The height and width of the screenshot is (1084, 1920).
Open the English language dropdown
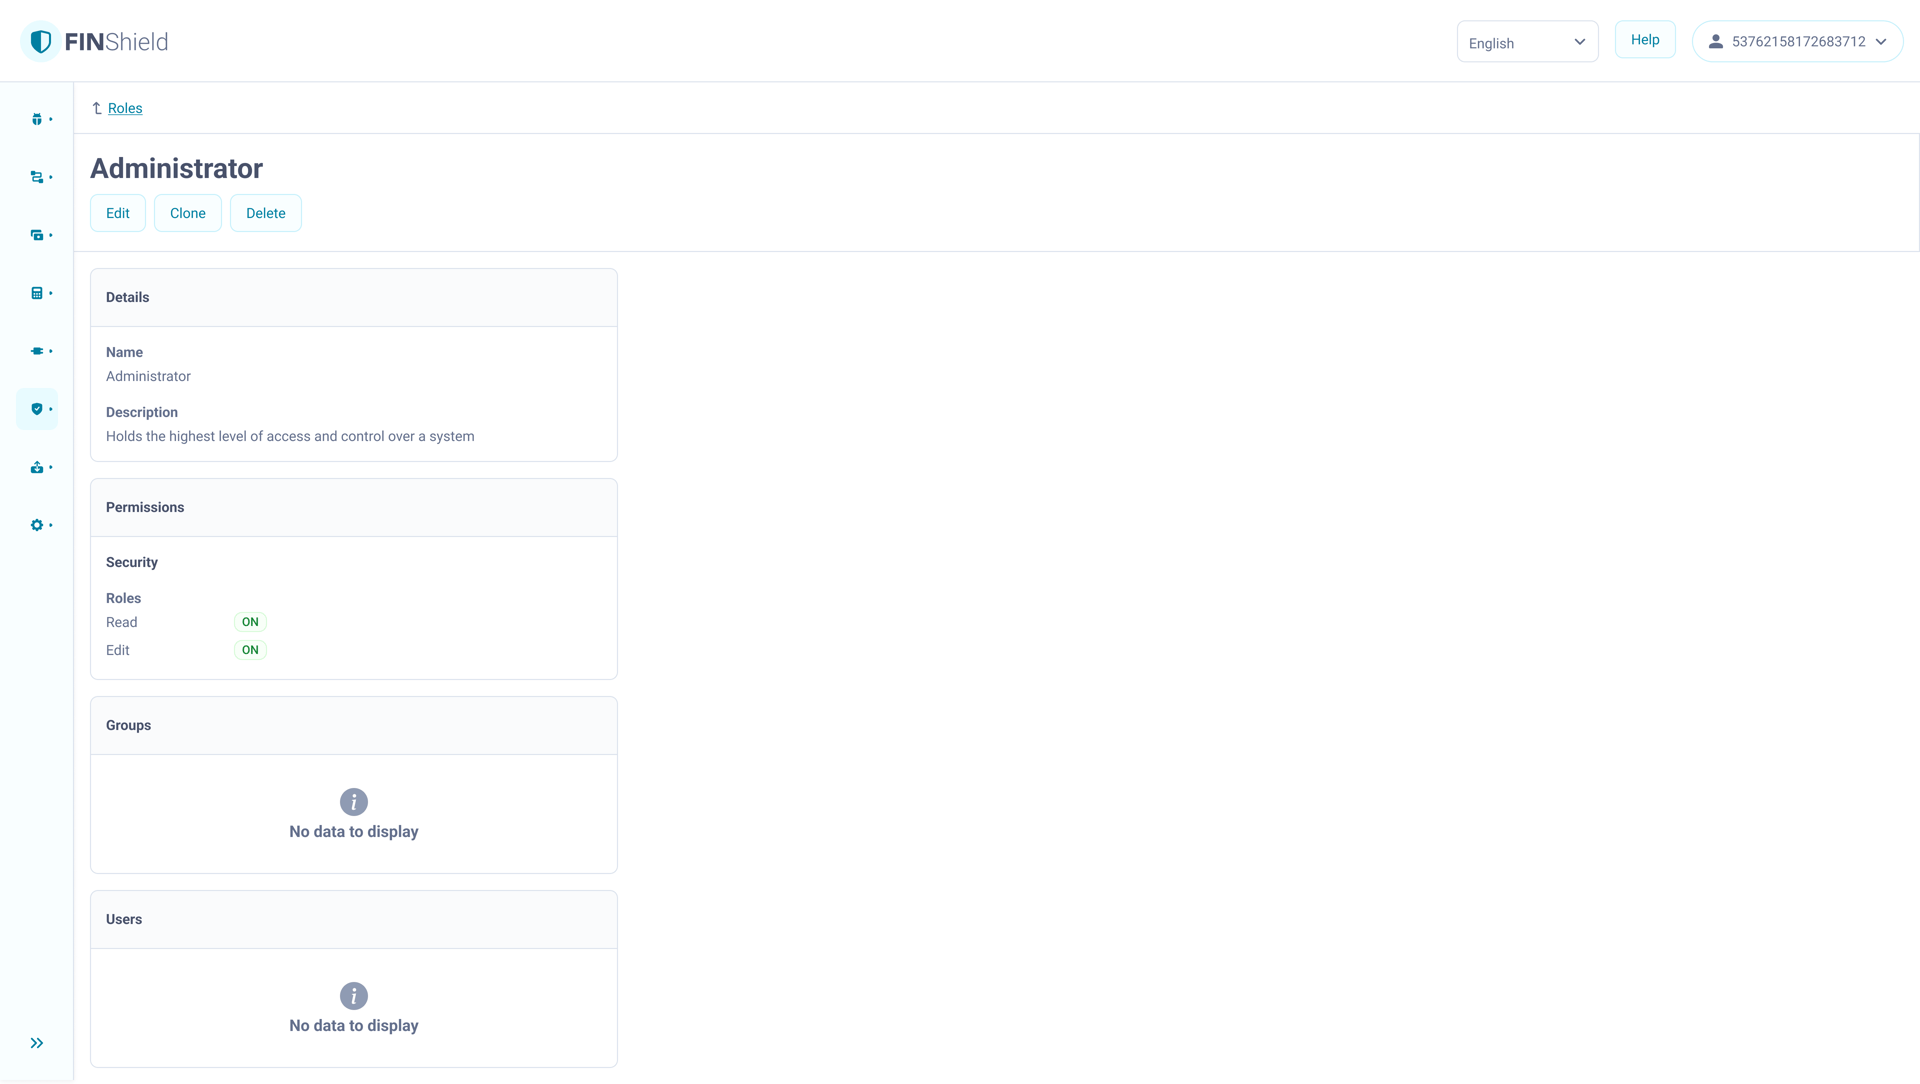pos(1527,42)
